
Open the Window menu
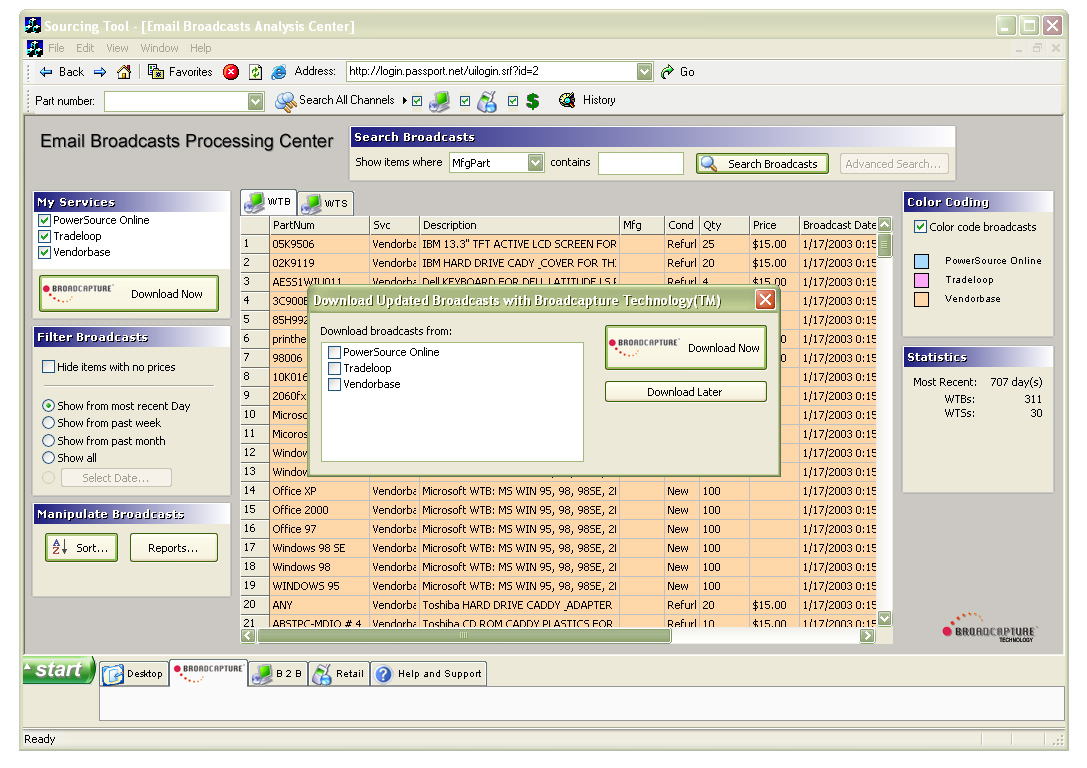[159, 48]
